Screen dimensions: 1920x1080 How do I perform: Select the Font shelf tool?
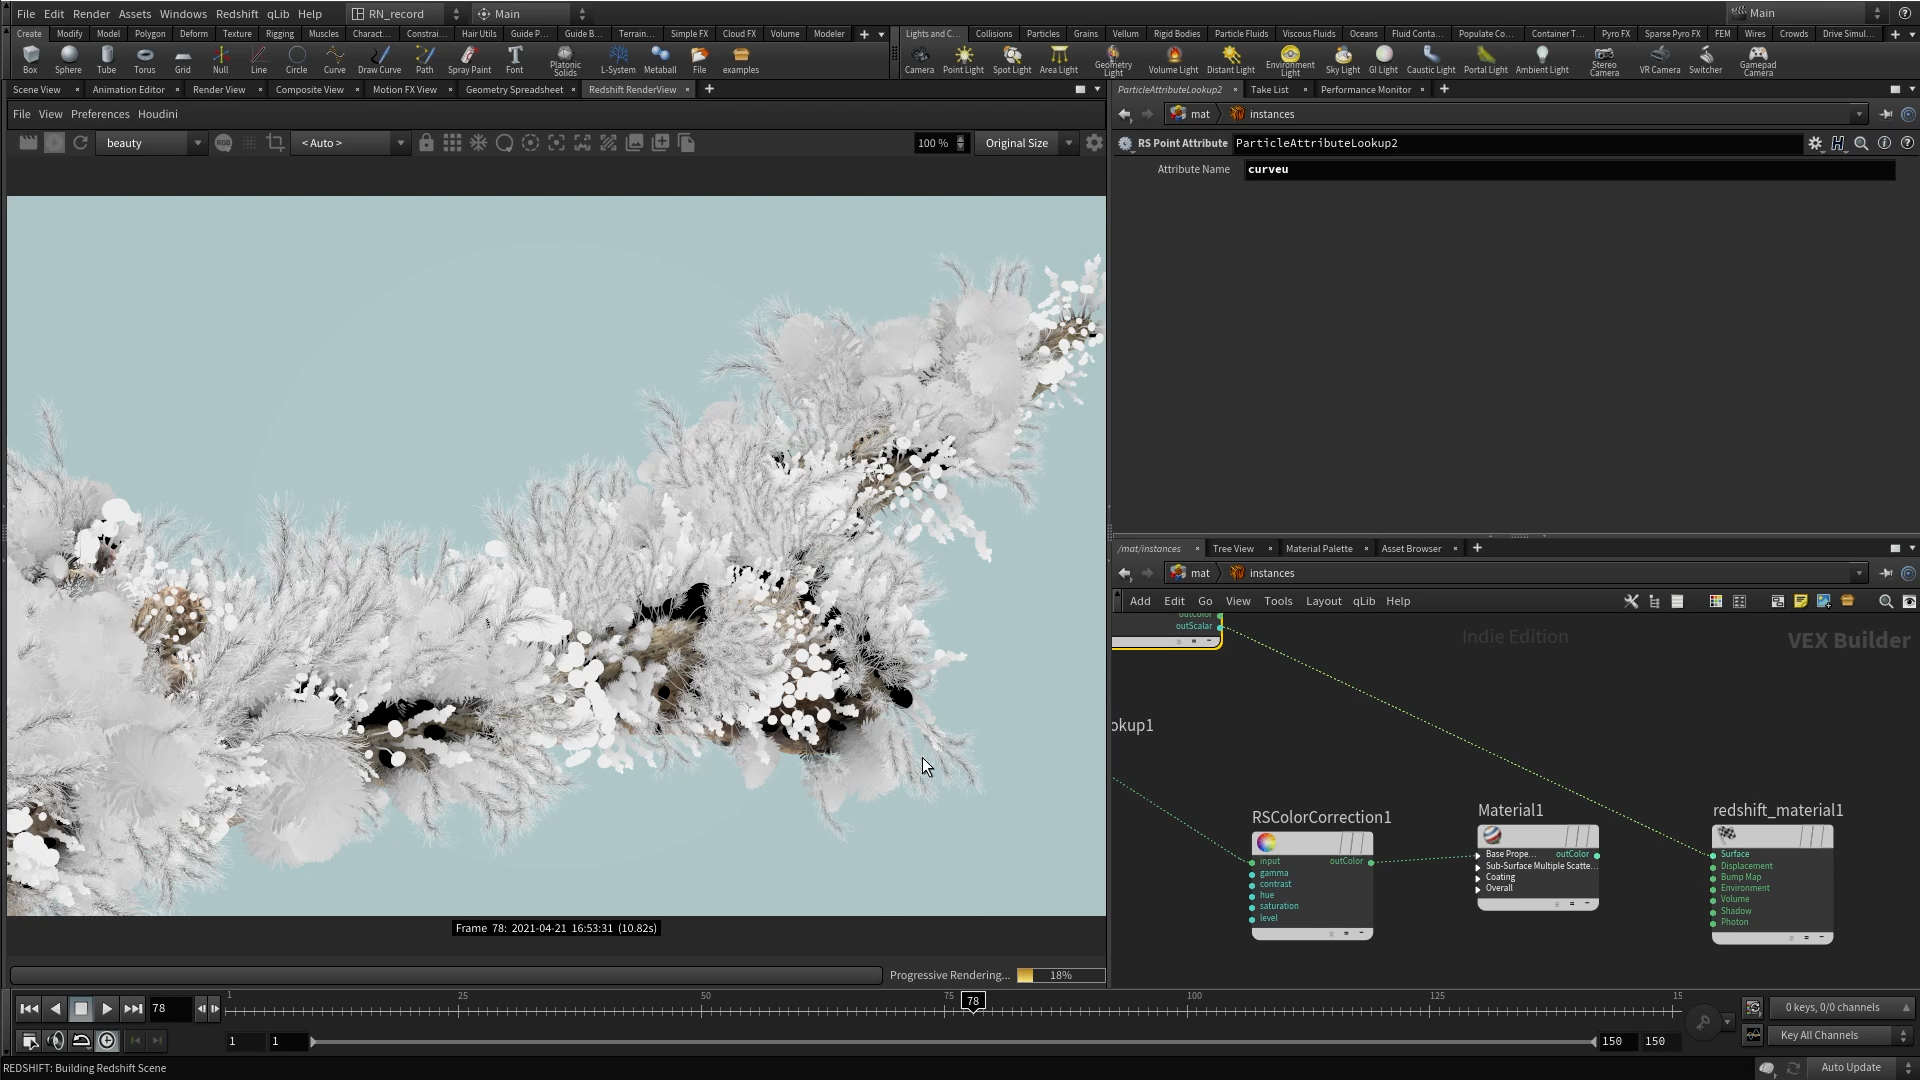coord(514,60)
